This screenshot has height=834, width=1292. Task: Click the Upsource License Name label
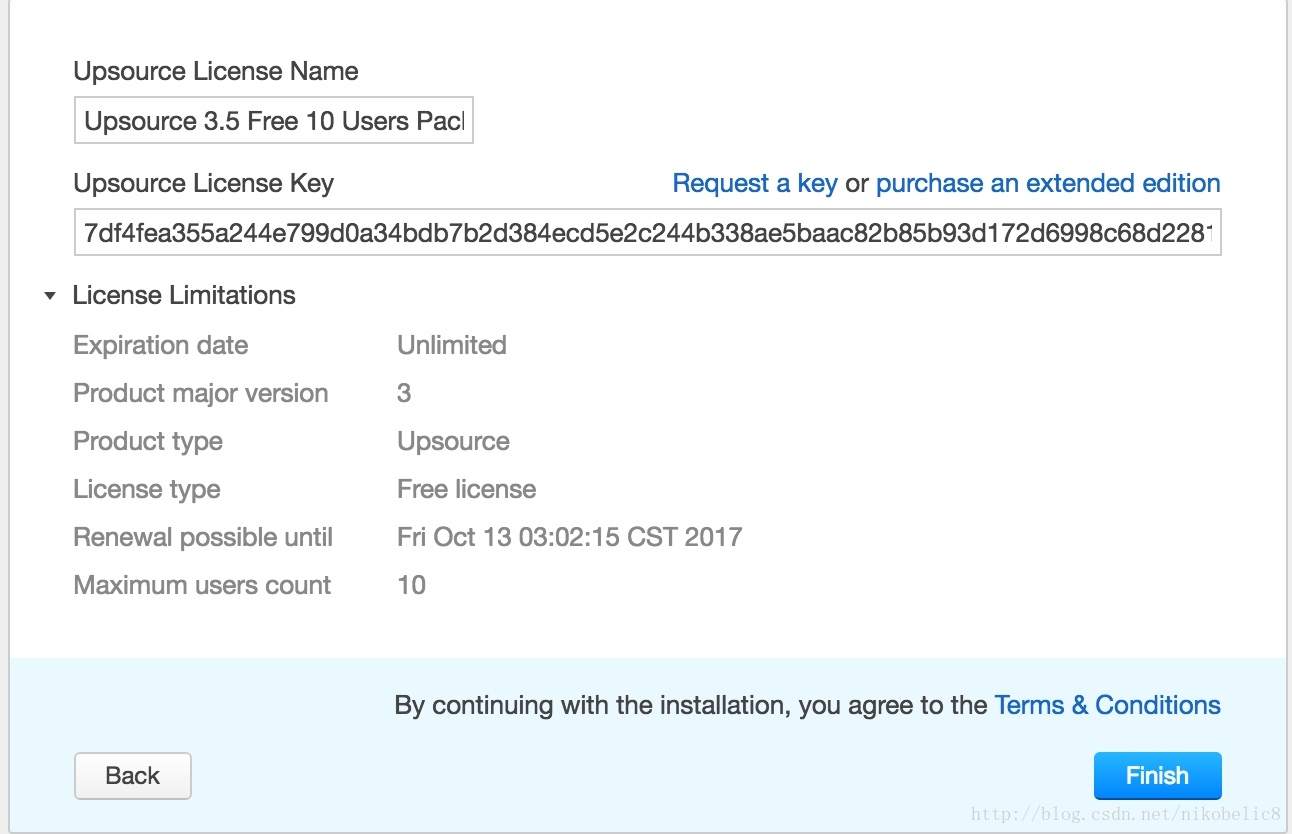216,71
